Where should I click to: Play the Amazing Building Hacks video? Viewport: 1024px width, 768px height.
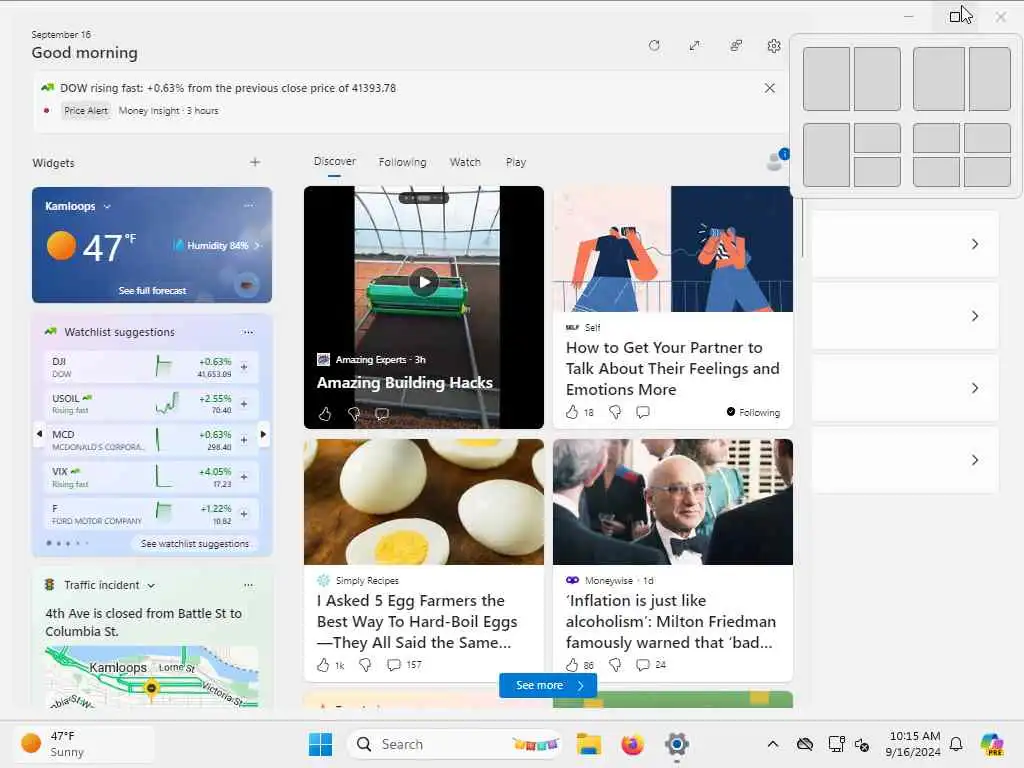[424, 282]
